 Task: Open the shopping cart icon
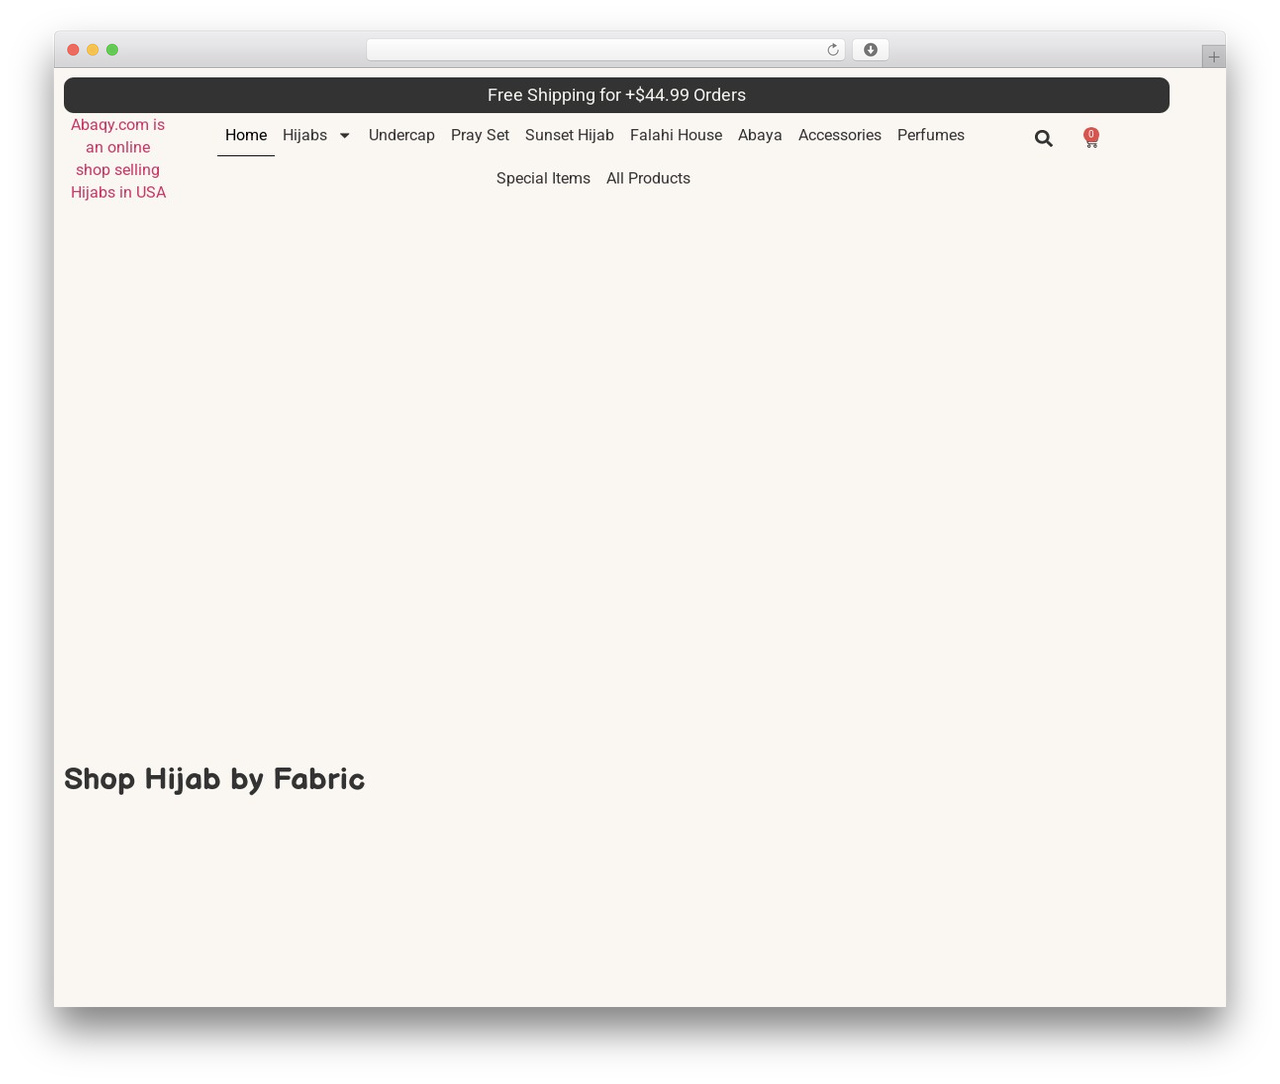pos(1091,138)
